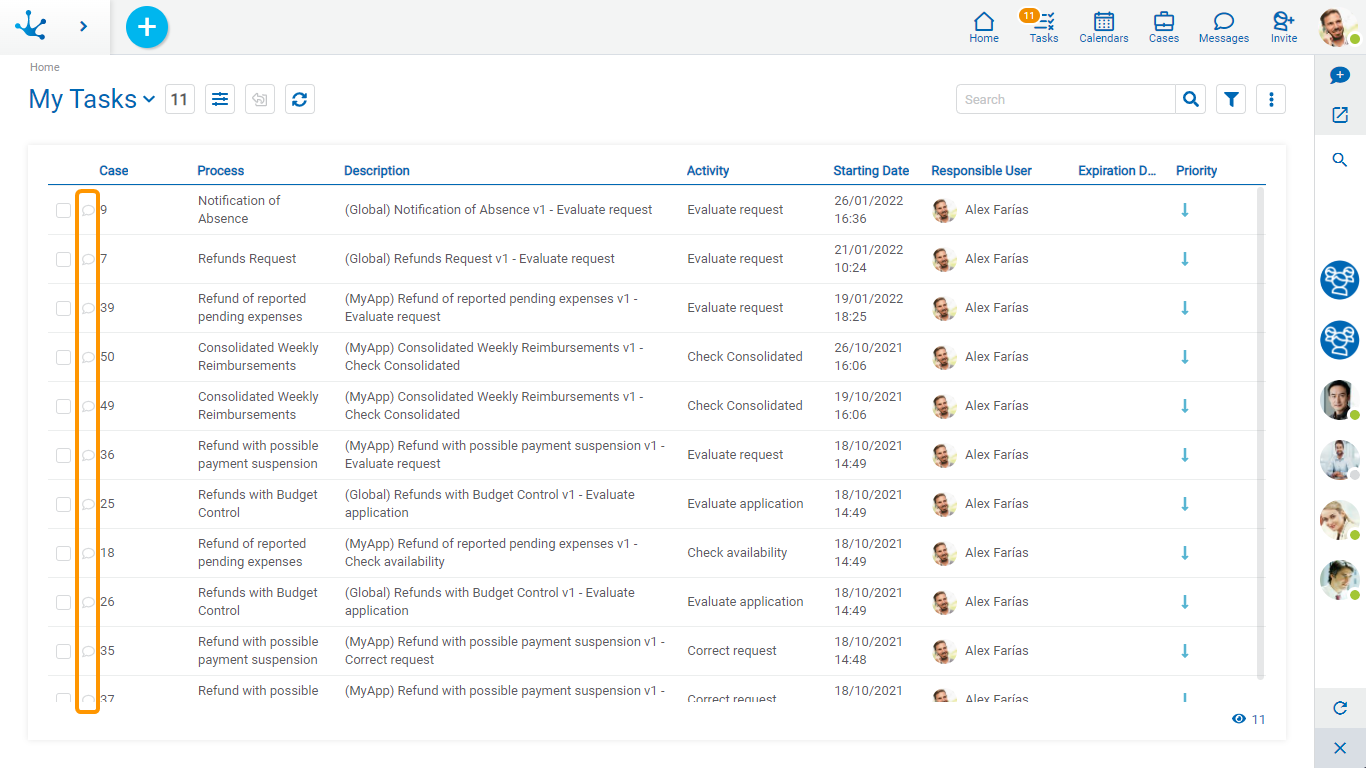Check the box for case 18
The width and height of the screenshot is (1366, 768).
[63, 553]
